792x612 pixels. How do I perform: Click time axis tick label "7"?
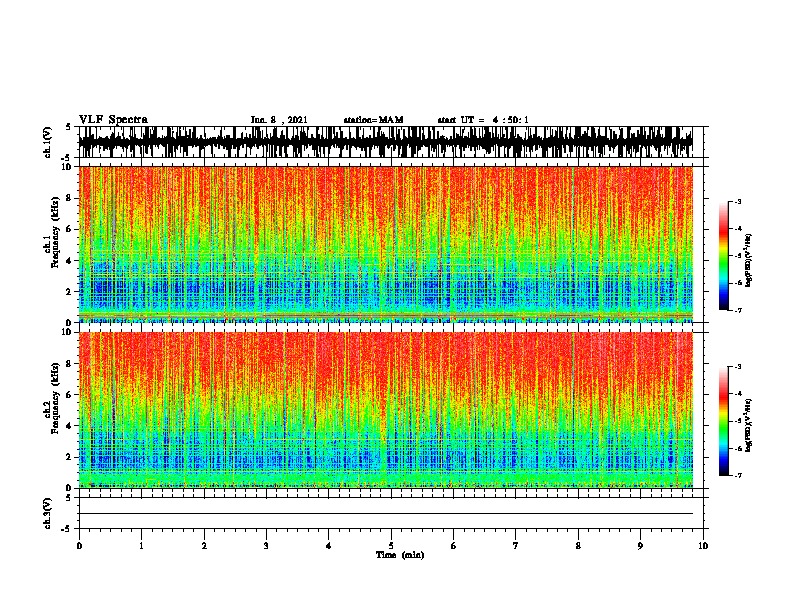[516, 546]
